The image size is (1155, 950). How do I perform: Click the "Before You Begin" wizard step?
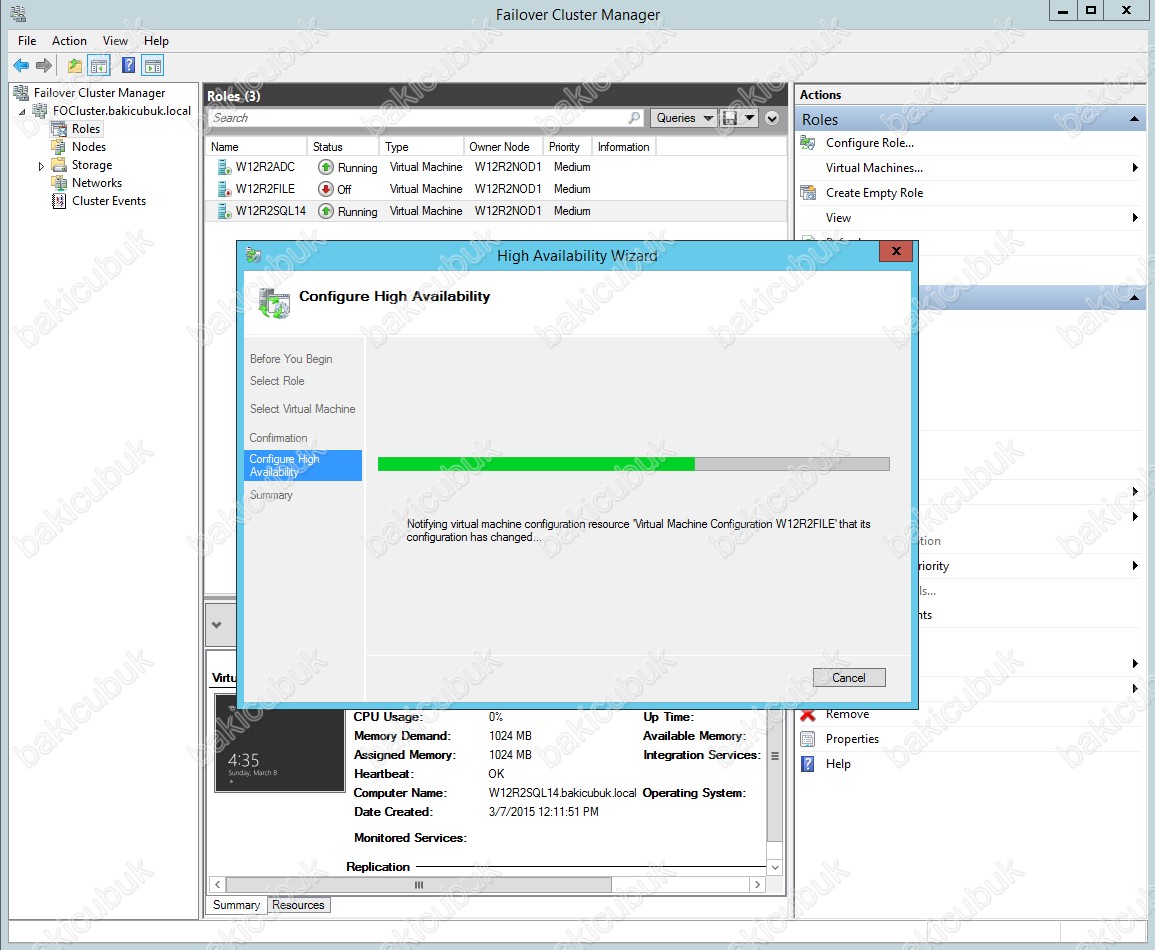tap(291, 359)
